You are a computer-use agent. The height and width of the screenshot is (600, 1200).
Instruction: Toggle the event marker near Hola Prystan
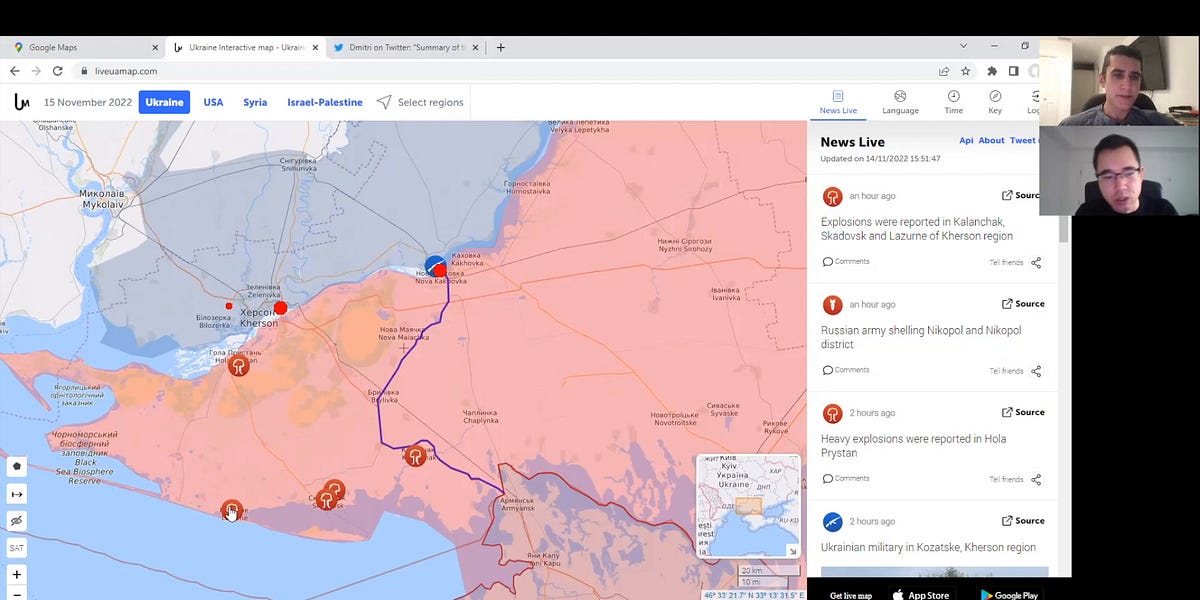click(238, 366)
